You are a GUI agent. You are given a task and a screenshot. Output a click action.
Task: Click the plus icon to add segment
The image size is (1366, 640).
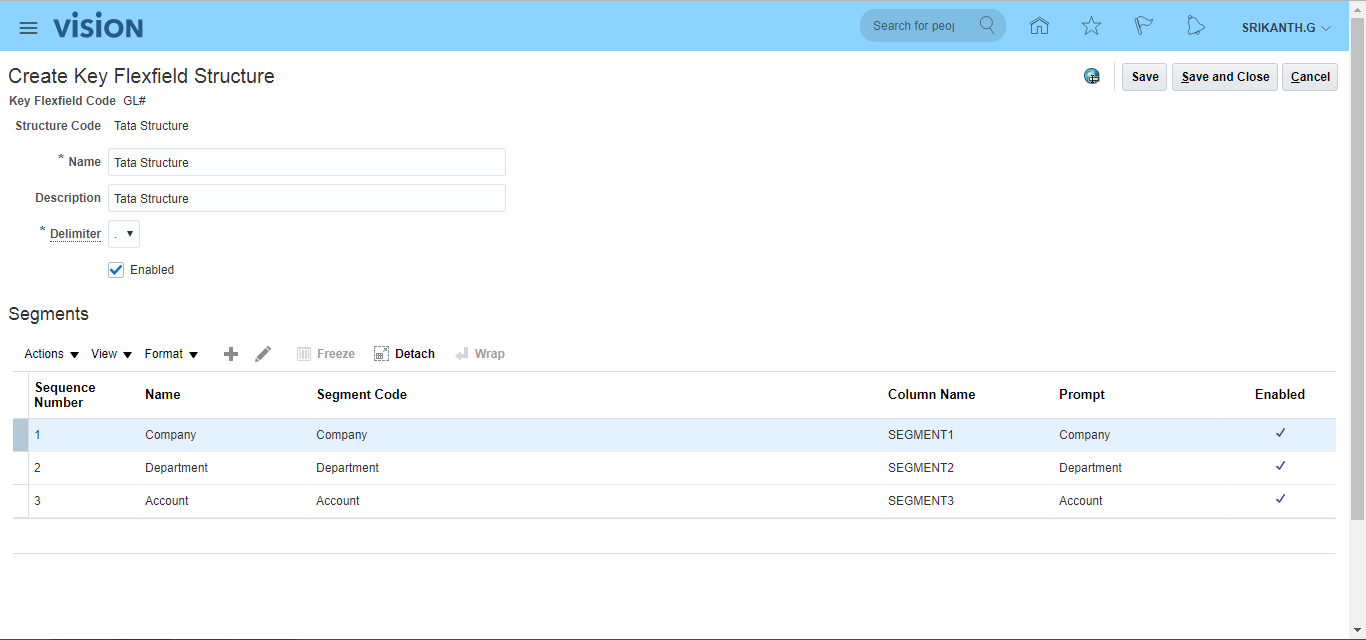pos(231,354)
